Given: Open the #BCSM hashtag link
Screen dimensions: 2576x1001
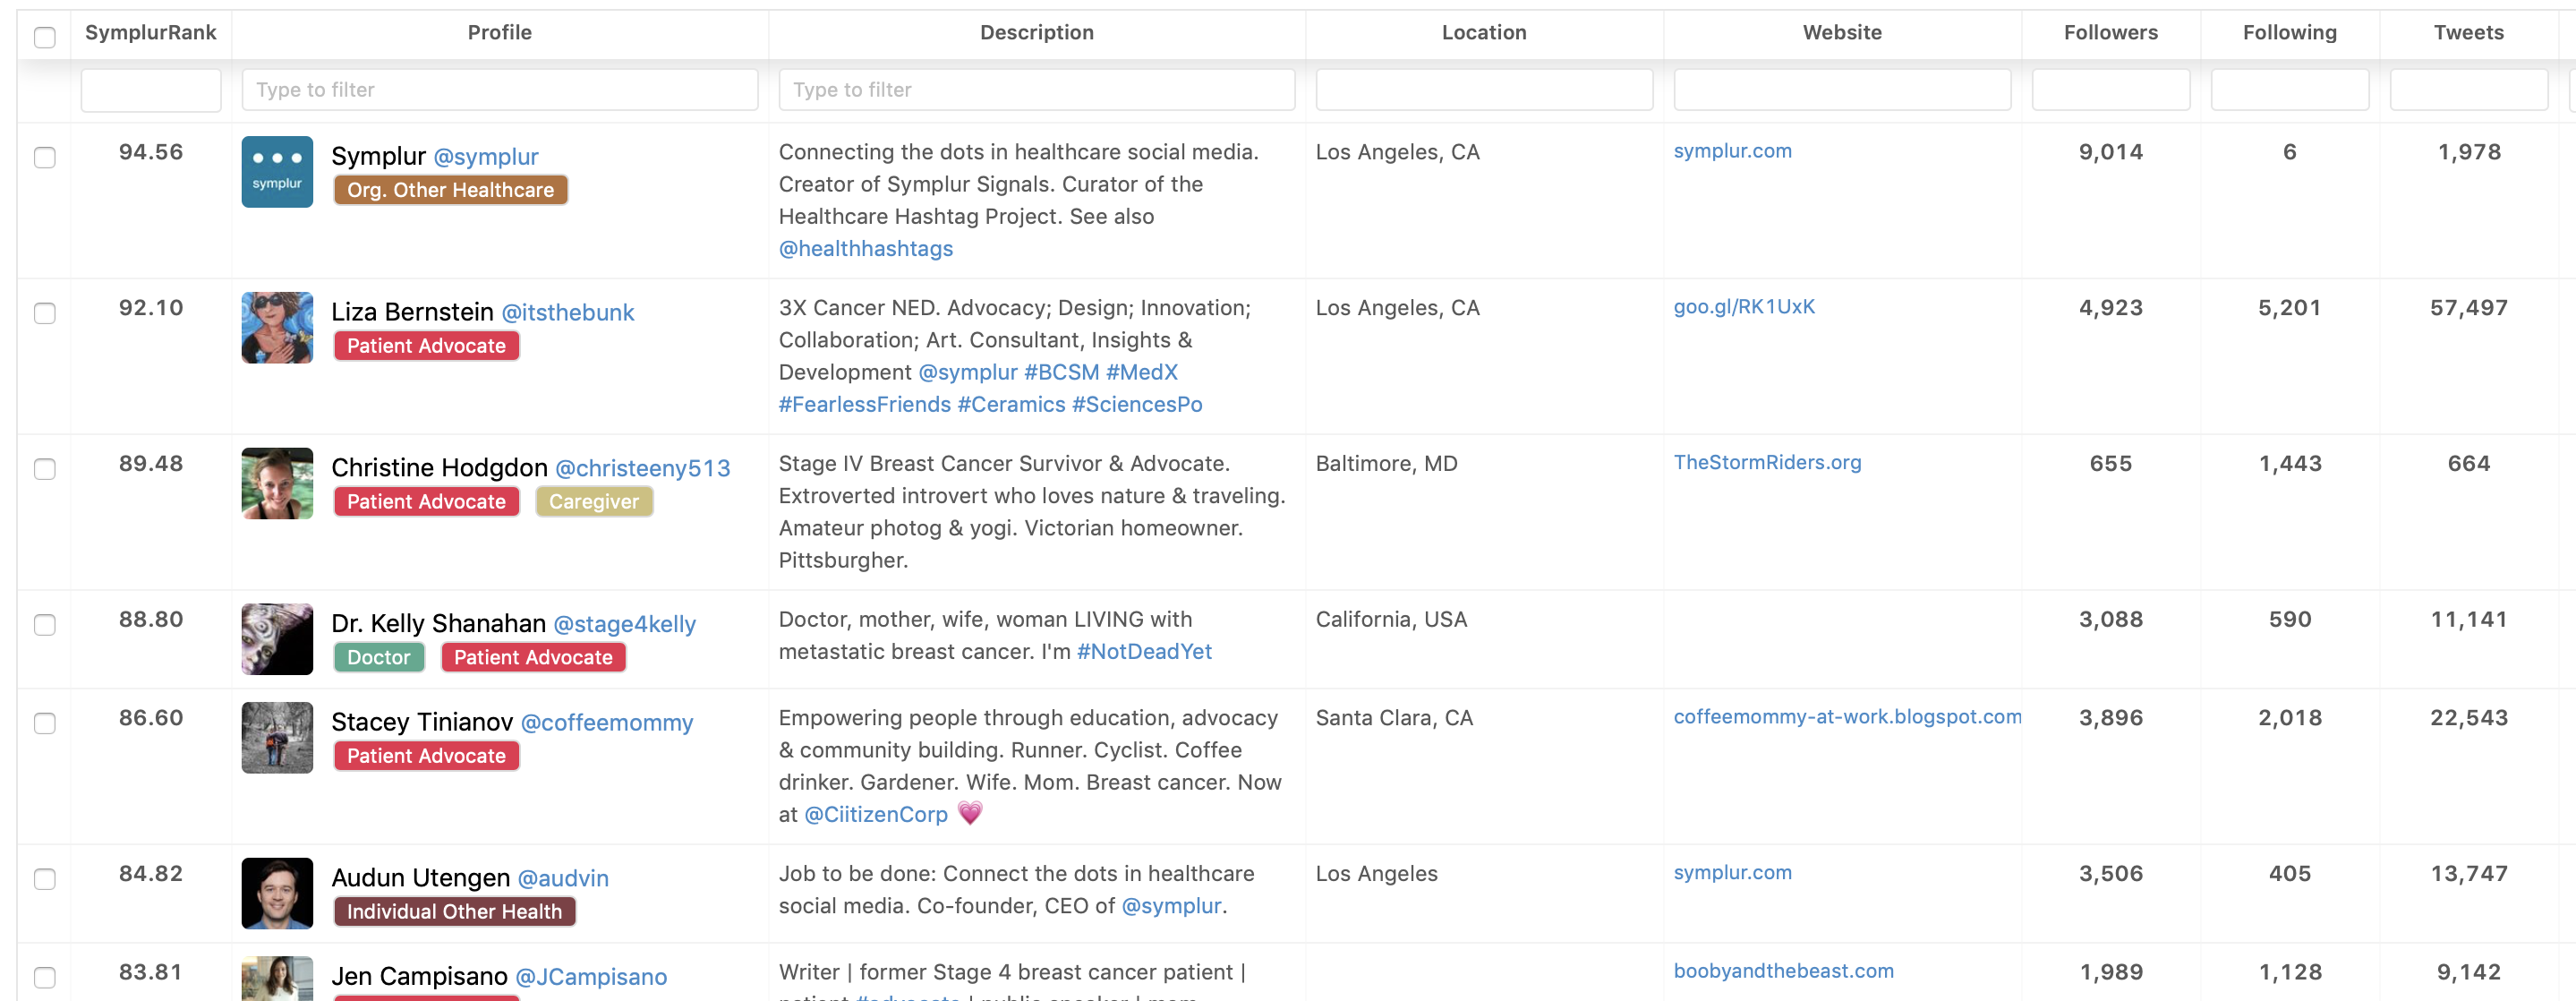Looking at the screenshot, I should pos(1061,373).
